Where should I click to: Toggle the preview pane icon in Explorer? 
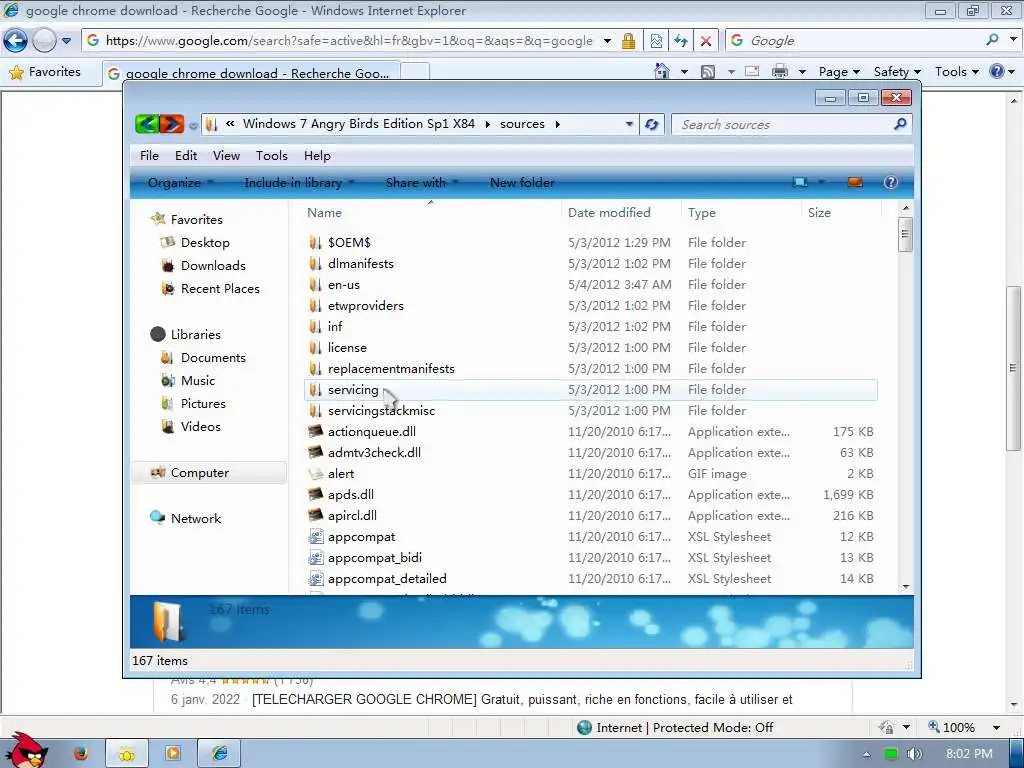855,182
